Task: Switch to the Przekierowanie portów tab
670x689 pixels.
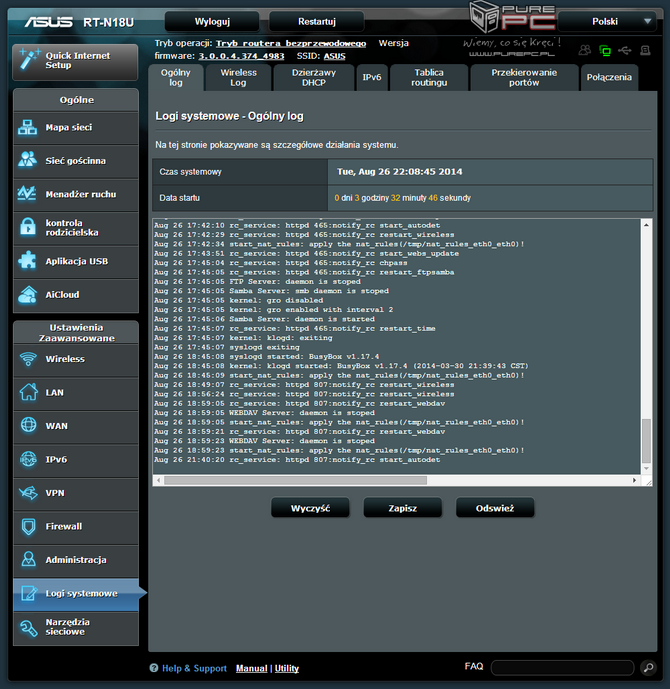Action: [x=524, y=77]
